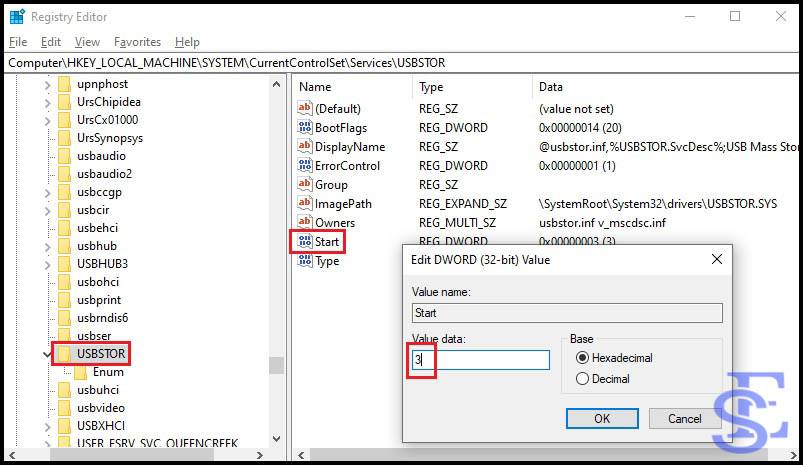
Task: Select the Owners multi-string value icon
Action: point(305,222)
